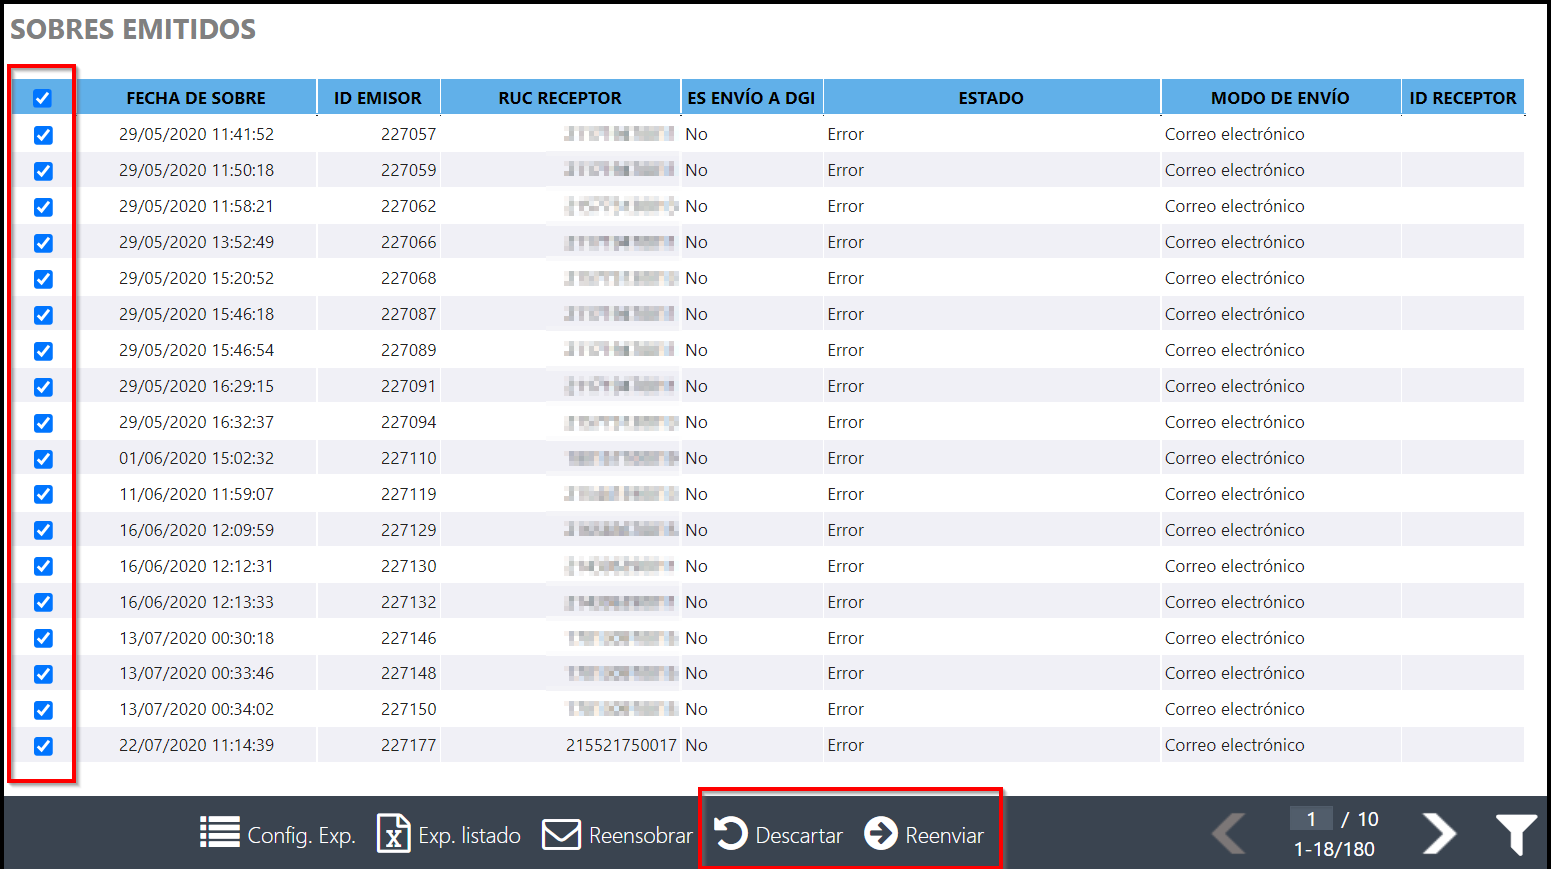1551x869 pixels.
Task: Go to next page arrow
Action: (x=1439, y=833)
